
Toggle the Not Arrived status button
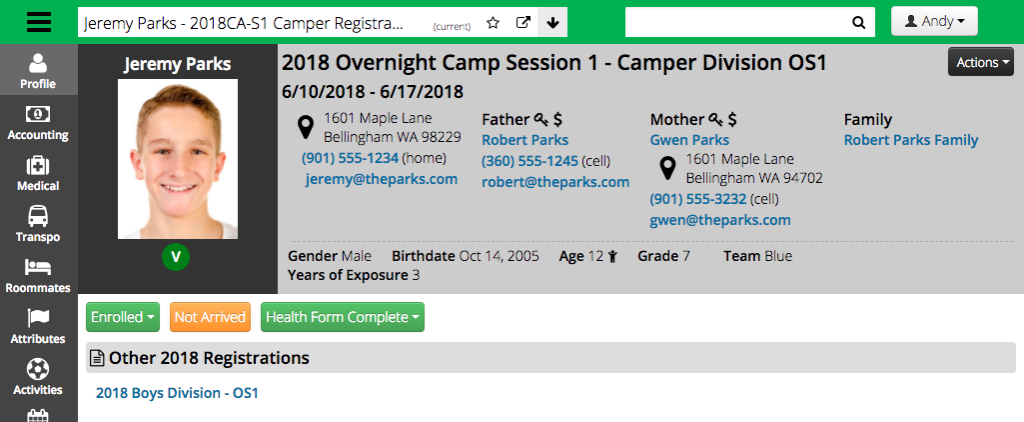[x=210, y=317]
